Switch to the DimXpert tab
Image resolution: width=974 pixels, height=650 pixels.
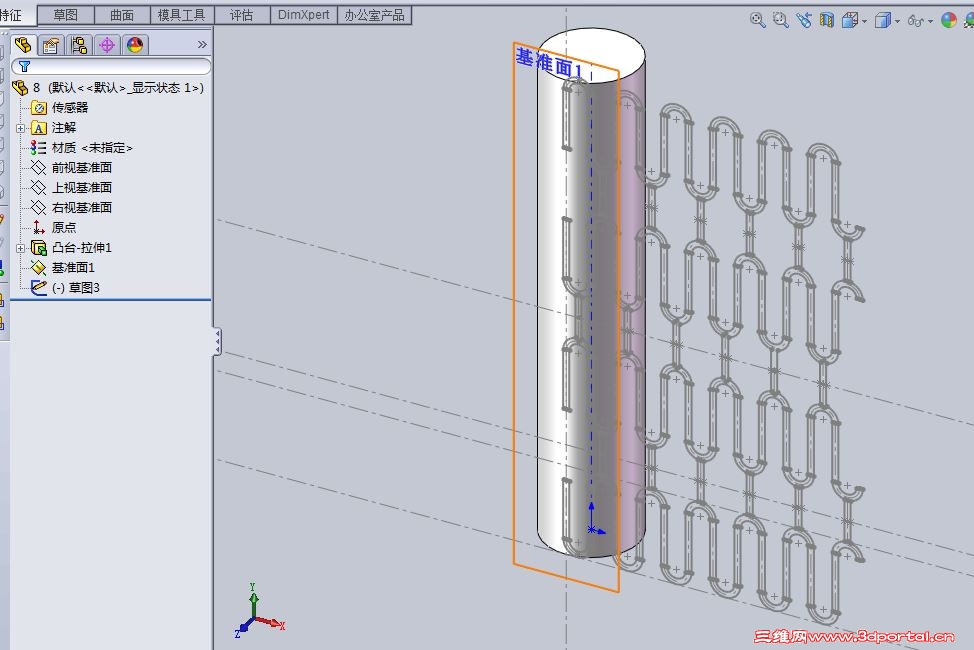pyautogui.click(x=304, y=15)
